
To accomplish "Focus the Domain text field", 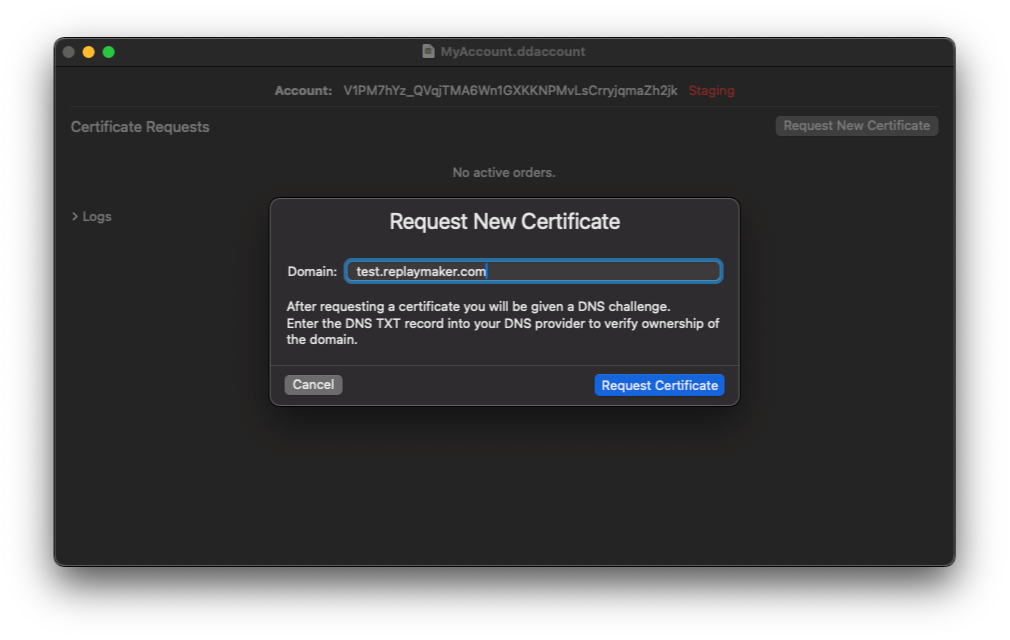I will (x=533, y=271).
